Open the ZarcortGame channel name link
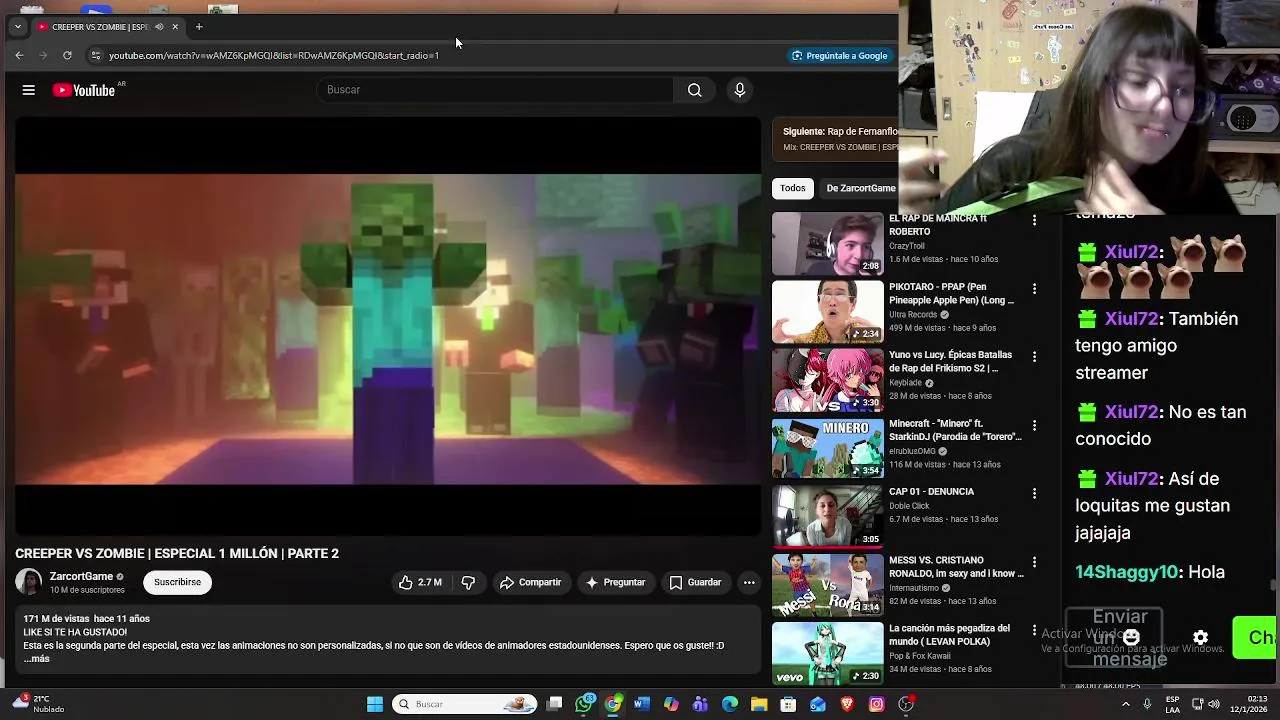Image resolution: width=1280 pixels, height=720 pixels. pos(81,576)
